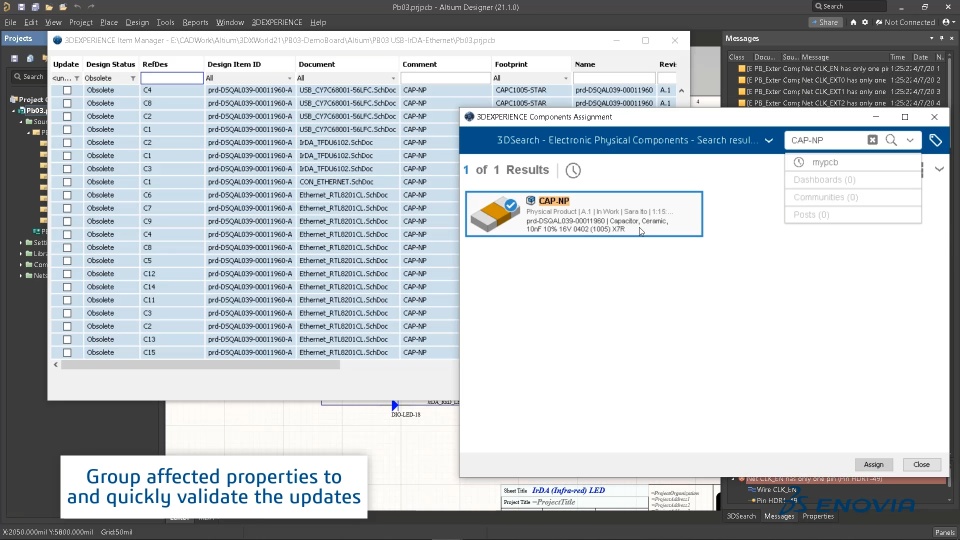This screenshot has width=960, height=540.
Task: Select the CAP-NP result card thumbnail
Action: click(x=495, y=214)
